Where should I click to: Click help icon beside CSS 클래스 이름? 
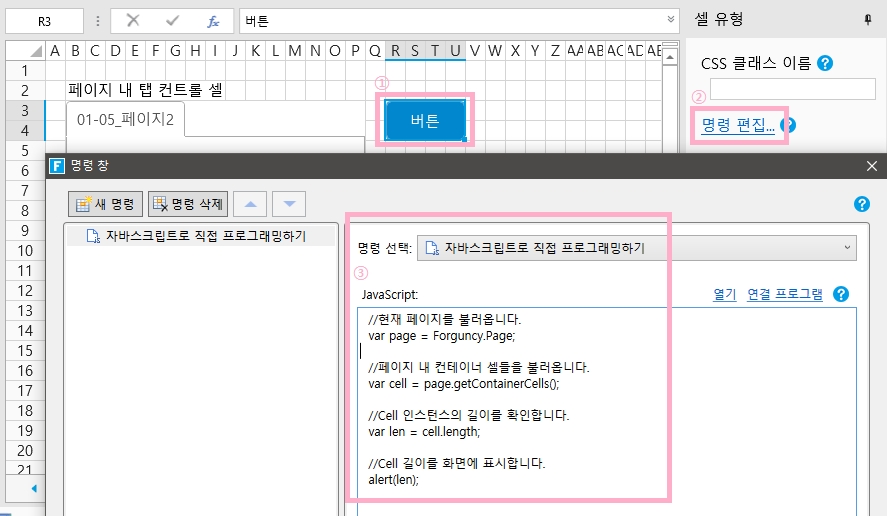tap(825, 63)
